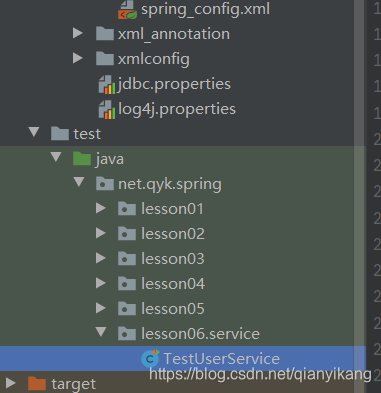This screenshot has height=393, width=381.
Task: Click the lesson05 package icon
Action: (127, 309)
